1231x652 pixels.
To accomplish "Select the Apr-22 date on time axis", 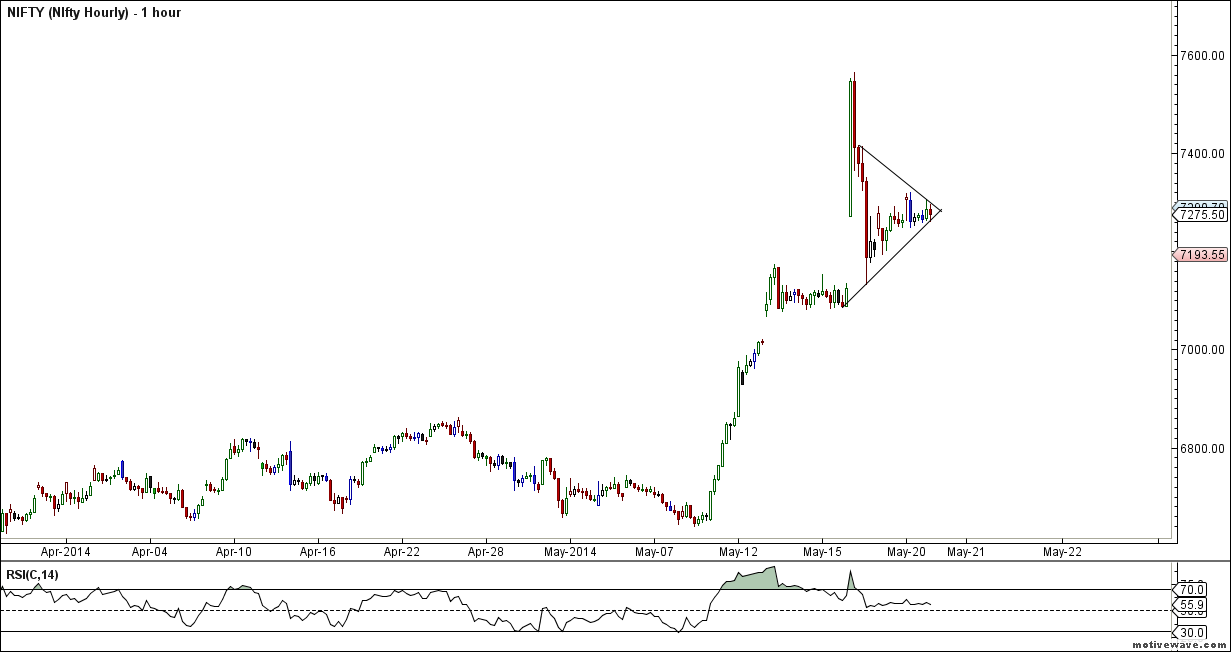I will pos(401,551).
